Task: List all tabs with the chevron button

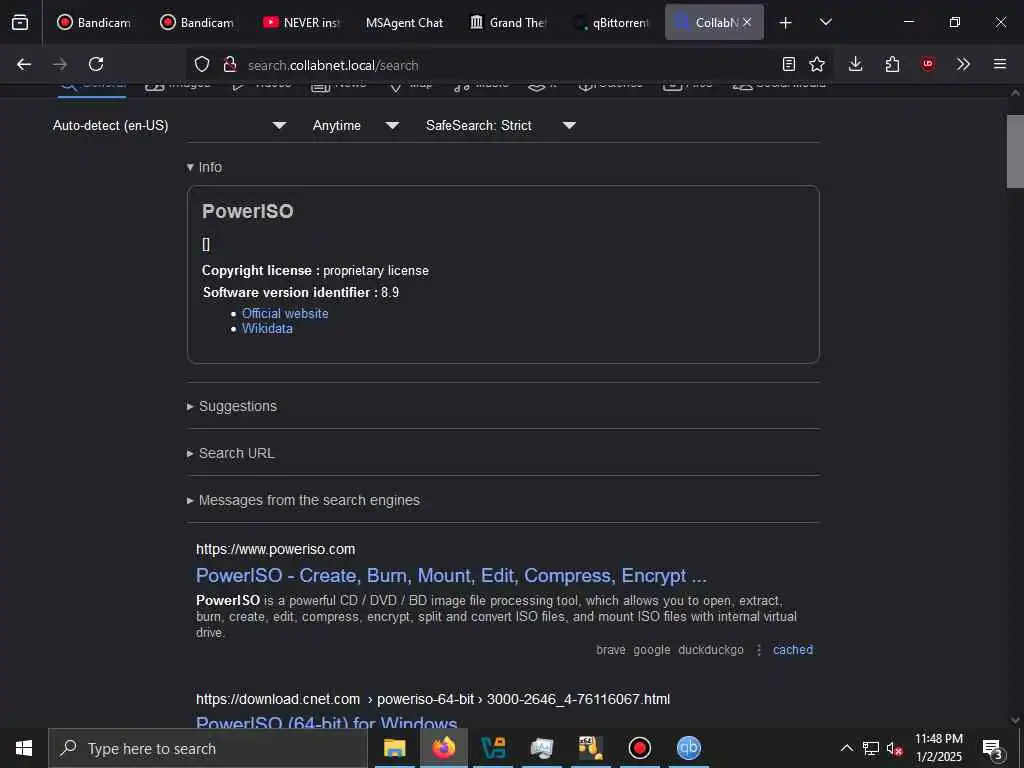Action: (x=825, y=22)
